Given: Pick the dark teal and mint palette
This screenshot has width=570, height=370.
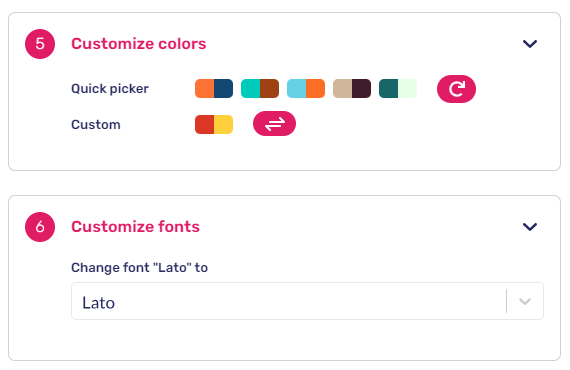Looking at the screenshot, I should pyautogui.click(x=398, y=89).
